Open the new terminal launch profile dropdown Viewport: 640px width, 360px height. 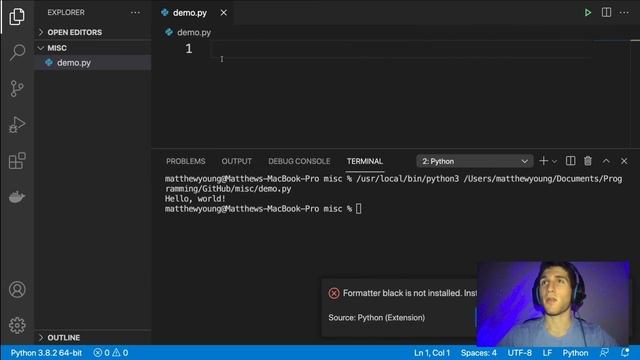click(x=554, y=162)
